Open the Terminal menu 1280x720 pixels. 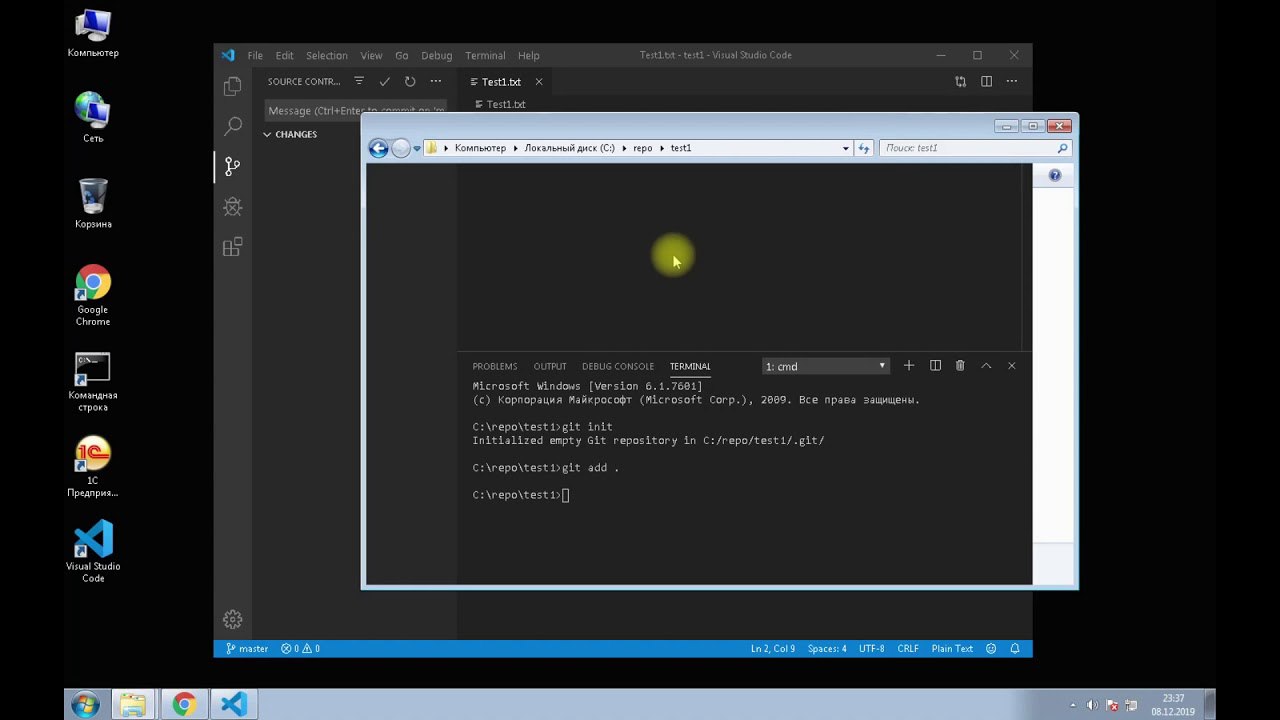point(485,55)
